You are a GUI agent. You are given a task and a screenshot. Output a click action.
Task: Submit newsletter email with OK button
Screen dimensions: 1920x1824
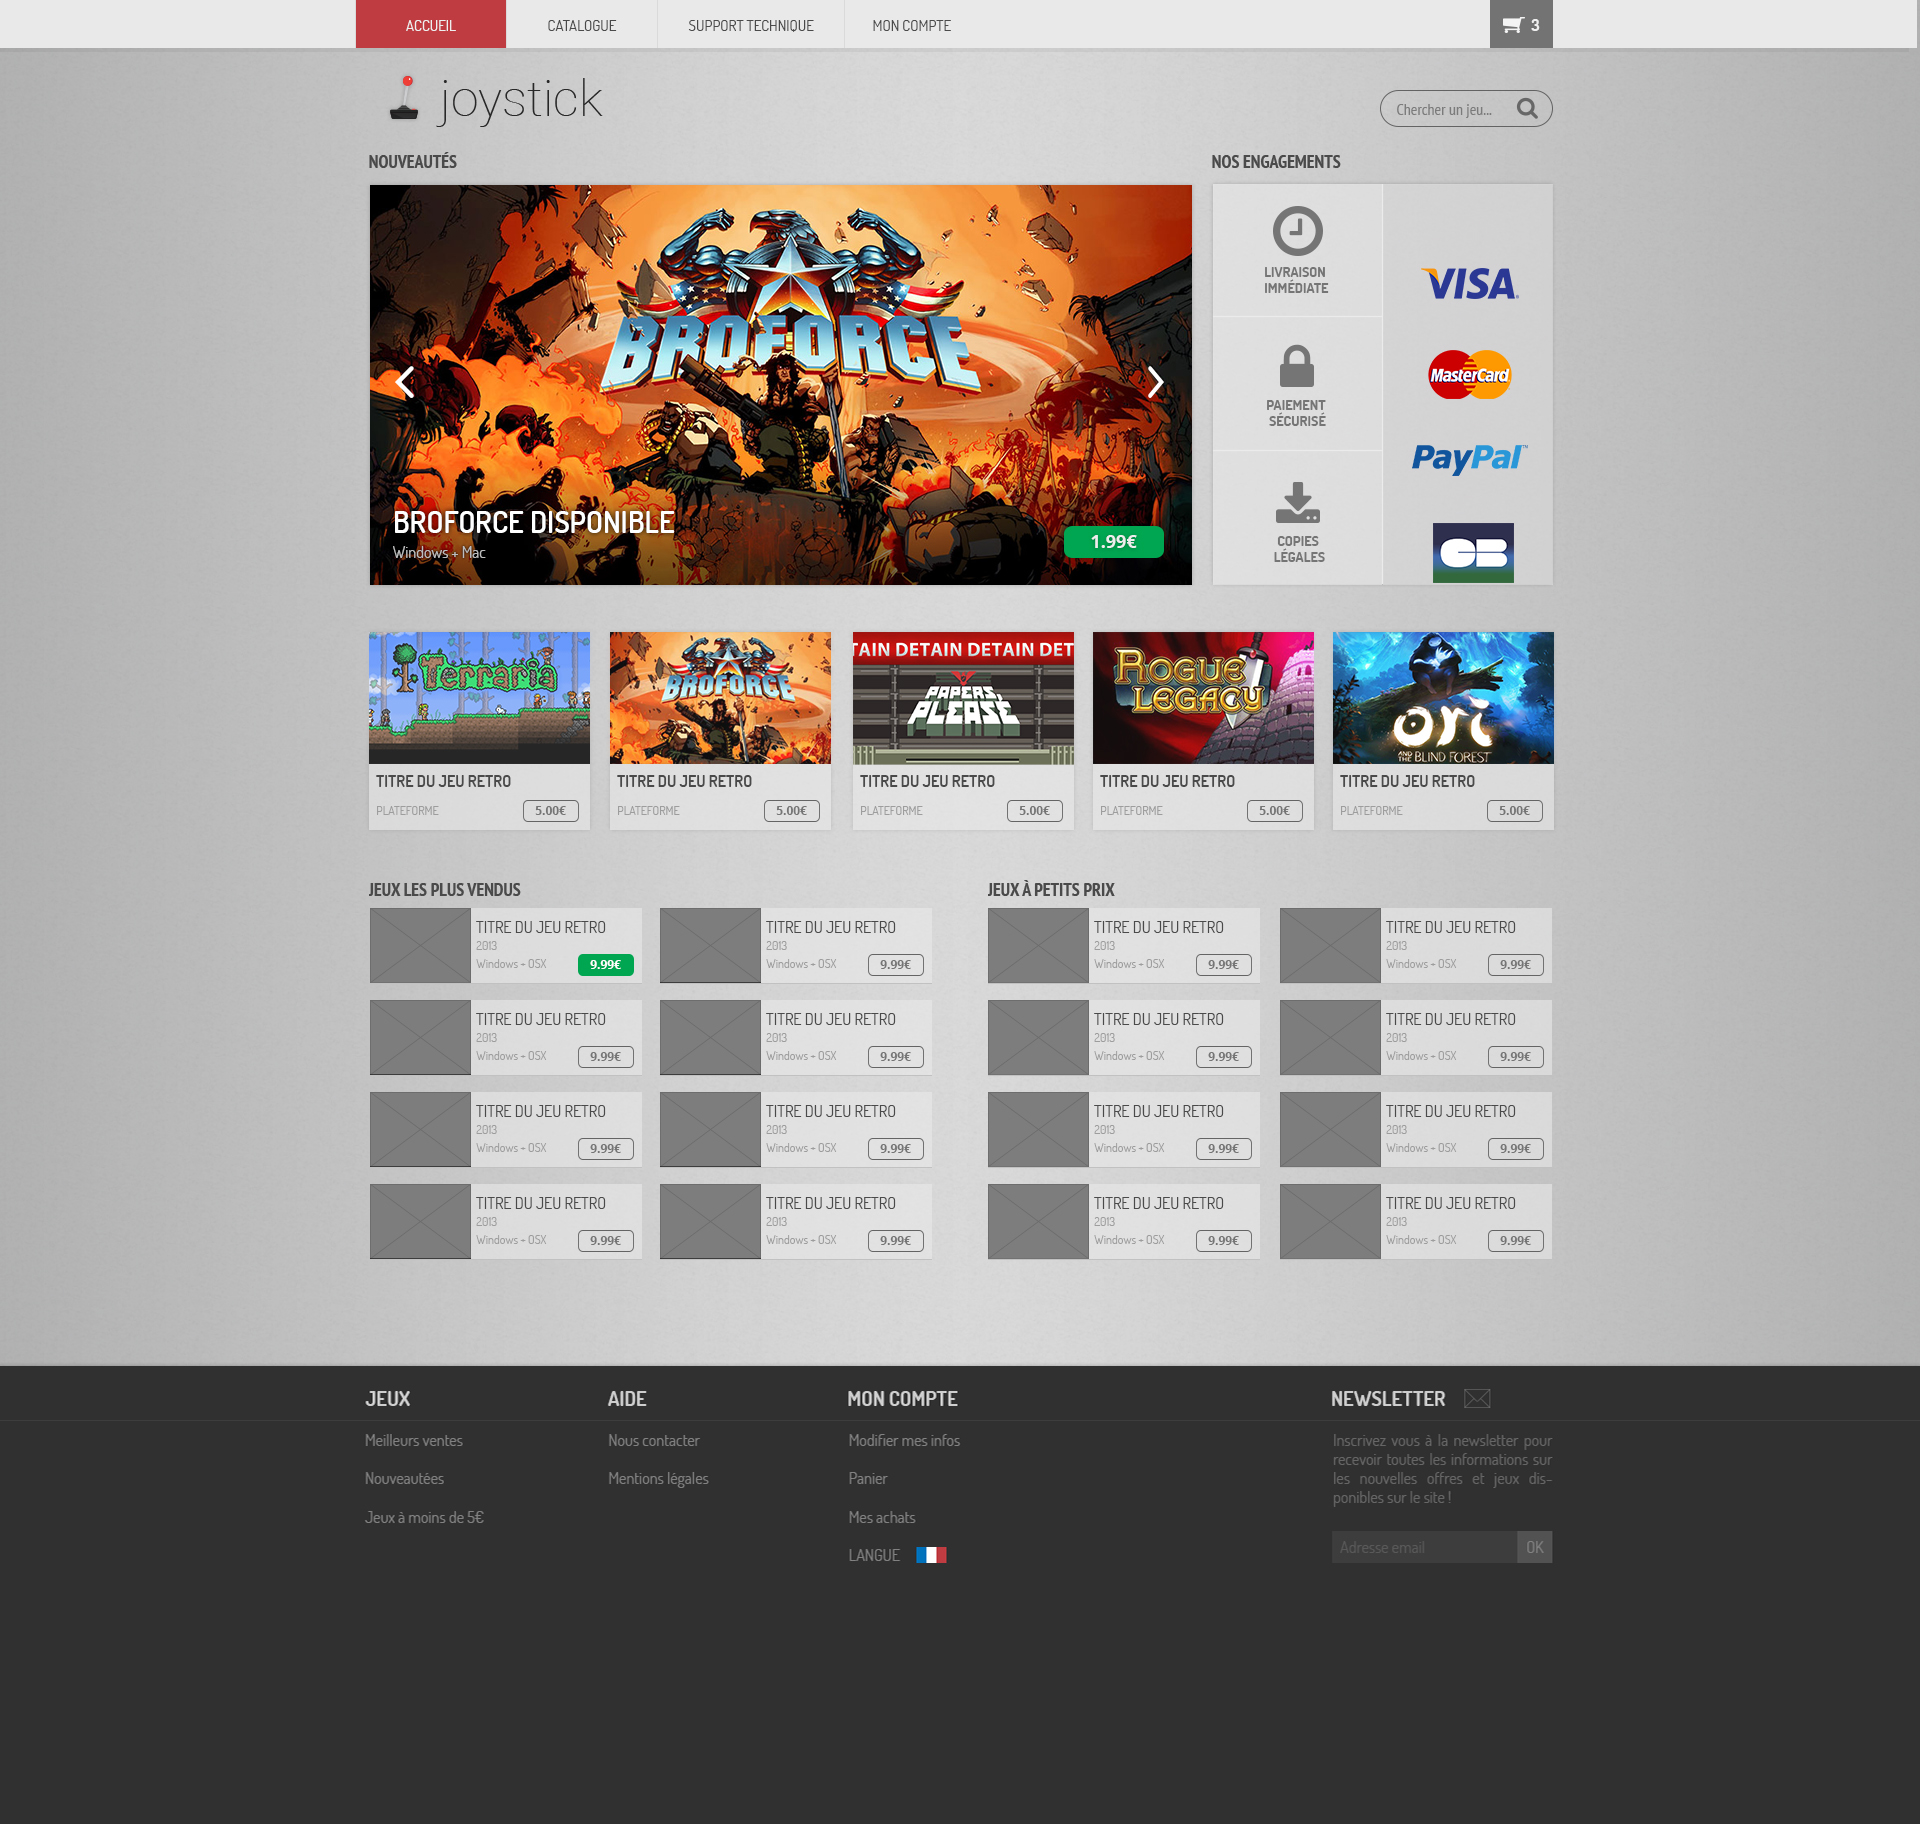pyautogui.click(x=1534, y=1547)
